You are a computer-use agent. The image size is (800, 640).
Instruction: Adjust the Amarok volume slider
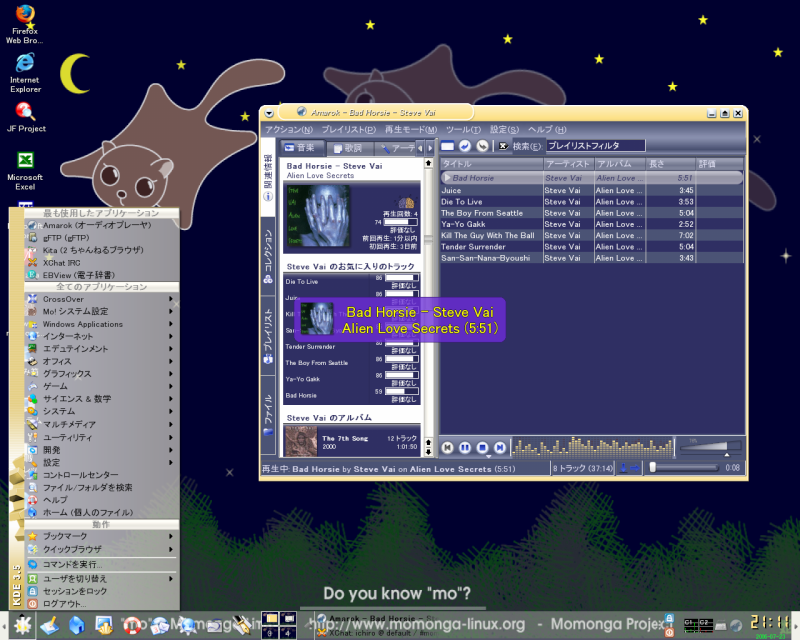(x=710, y=447)
